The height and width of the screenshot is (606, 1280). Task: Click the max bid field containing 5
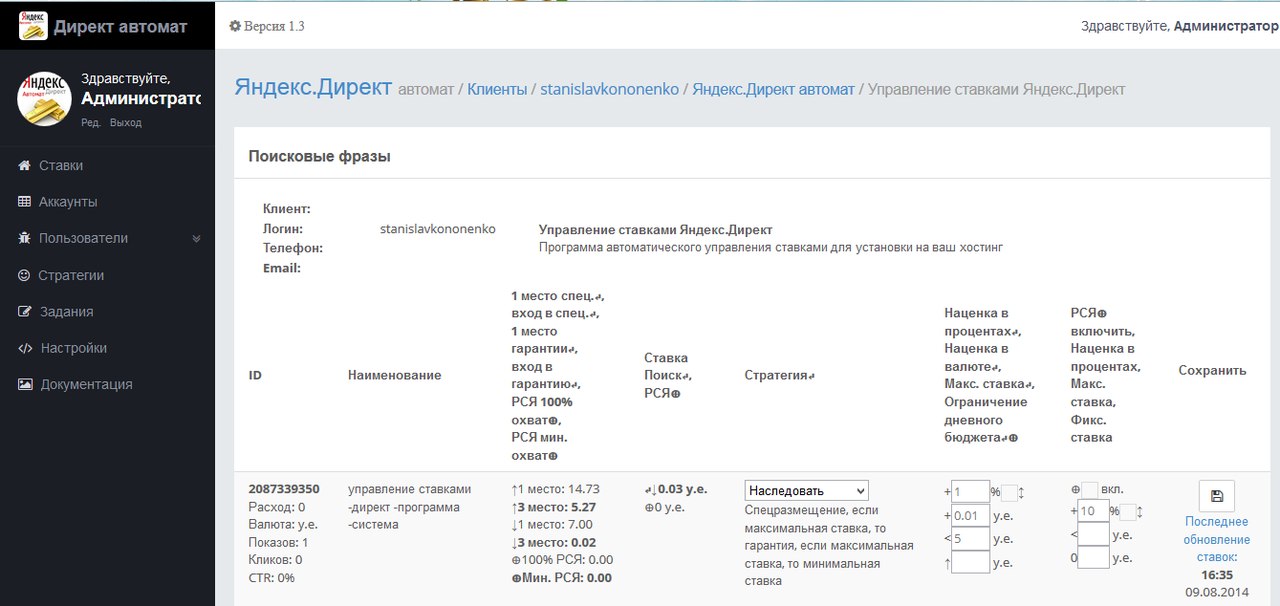(970, 539)
